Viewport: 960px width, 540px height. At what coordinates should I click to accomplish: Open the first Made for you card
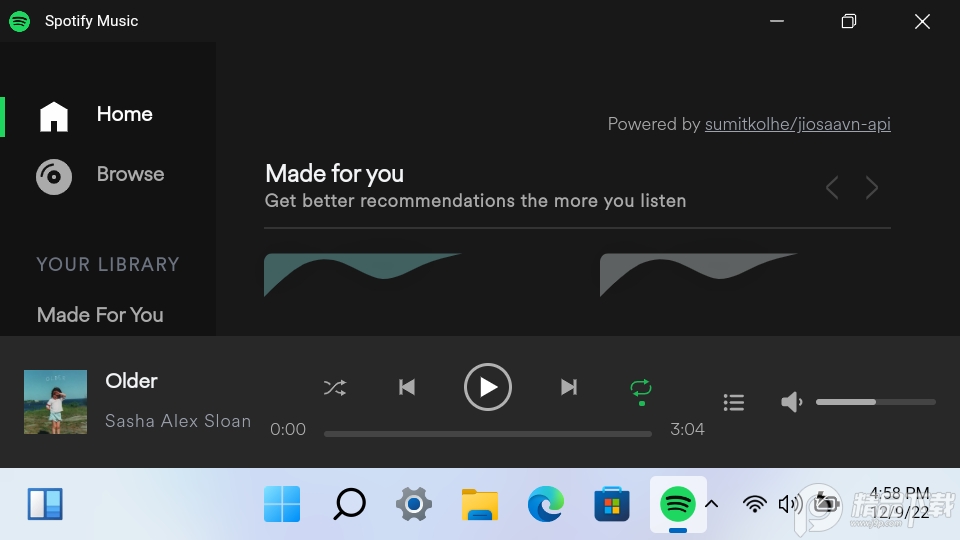362,275
